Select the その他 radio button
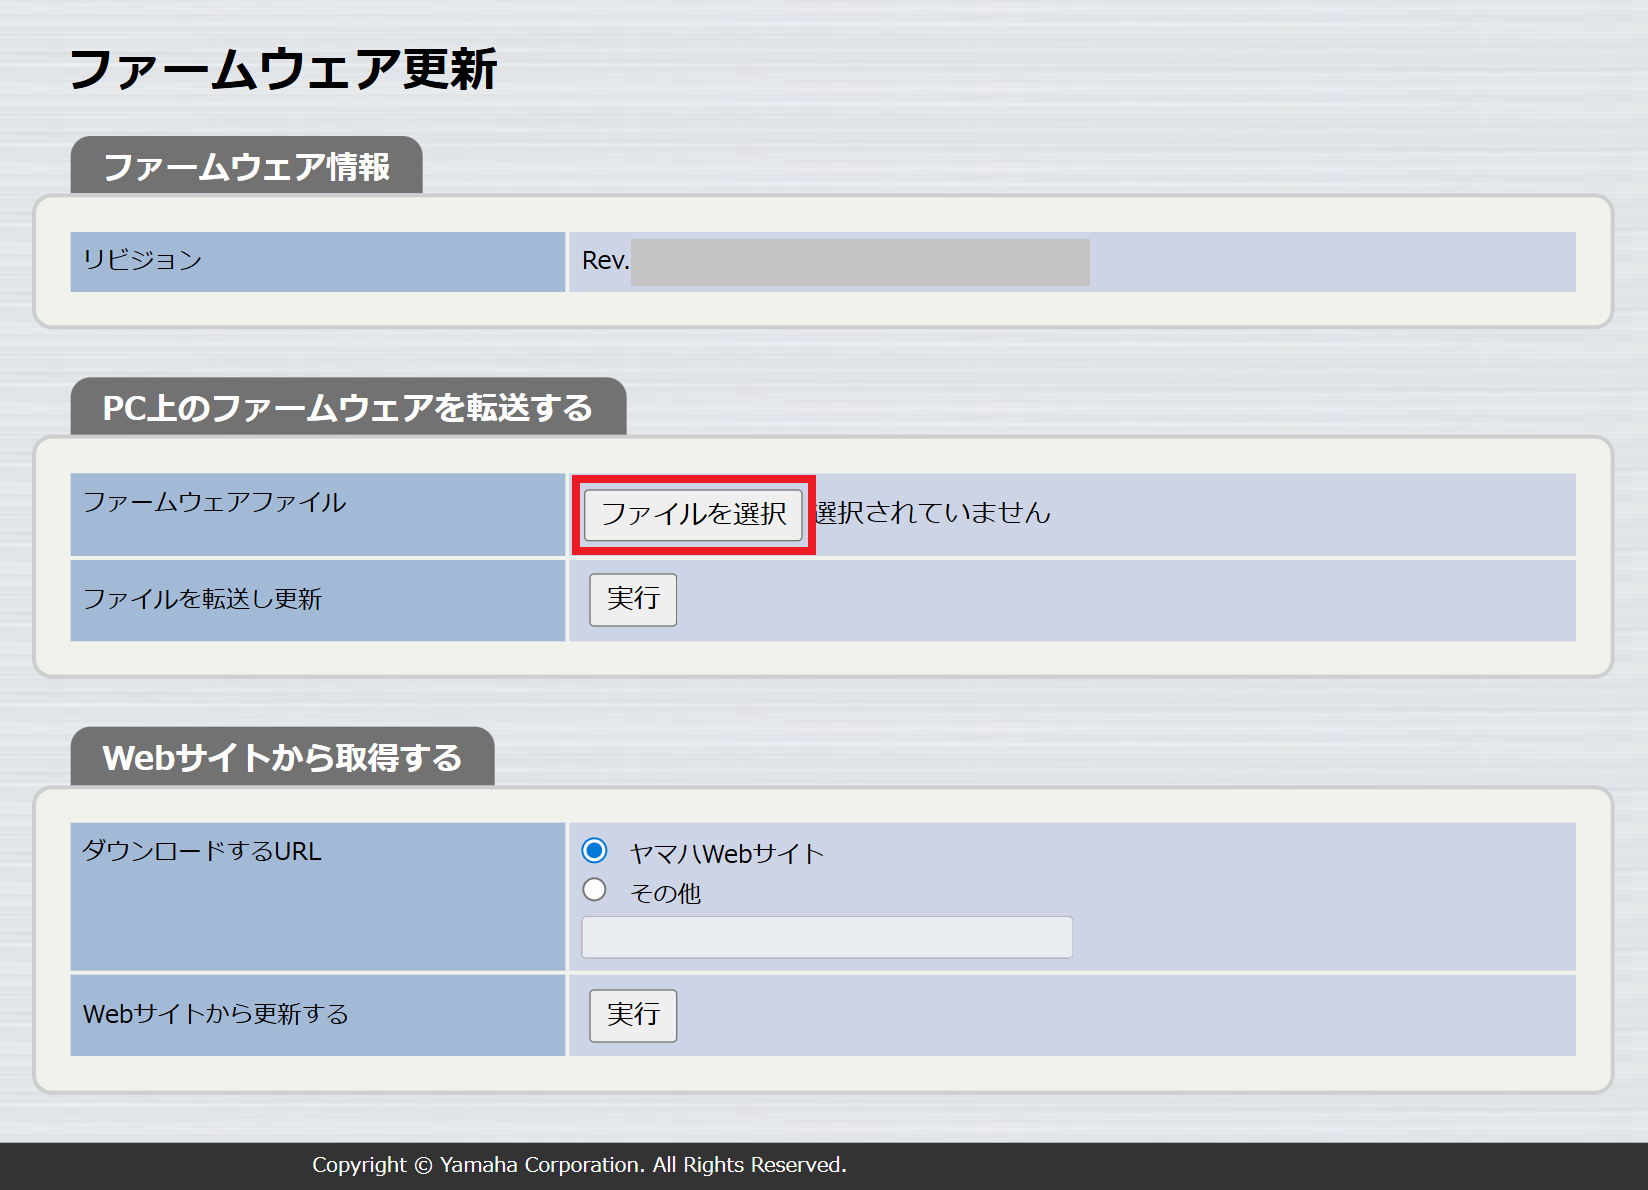Screen dimensions: 1648x1190 pyautogui.click(x=594, y=889)
